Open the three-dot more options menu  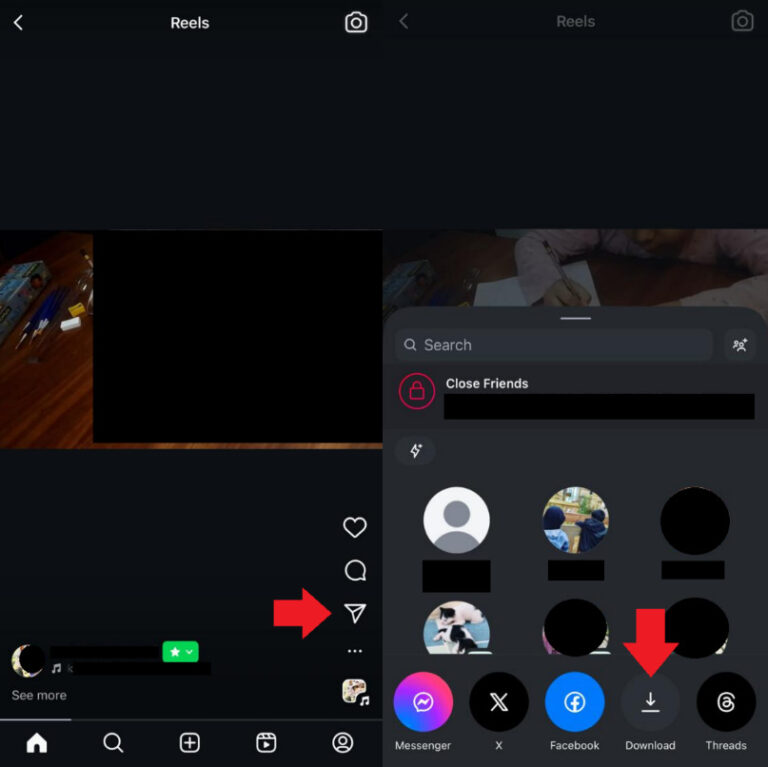[355, 651]
